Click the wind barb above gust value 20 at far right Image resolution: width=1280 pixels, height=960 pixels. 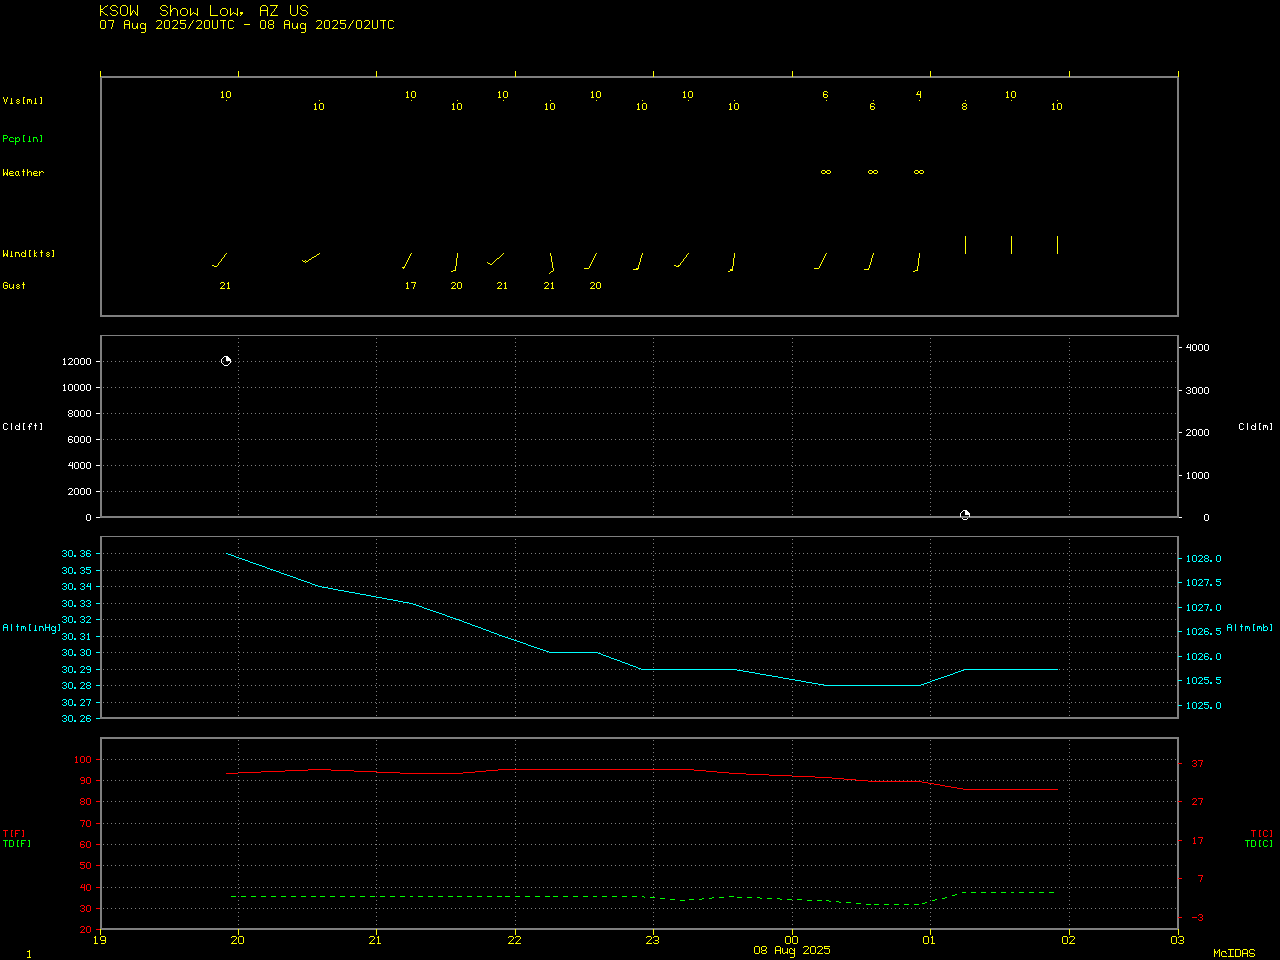tap(592, 261)
